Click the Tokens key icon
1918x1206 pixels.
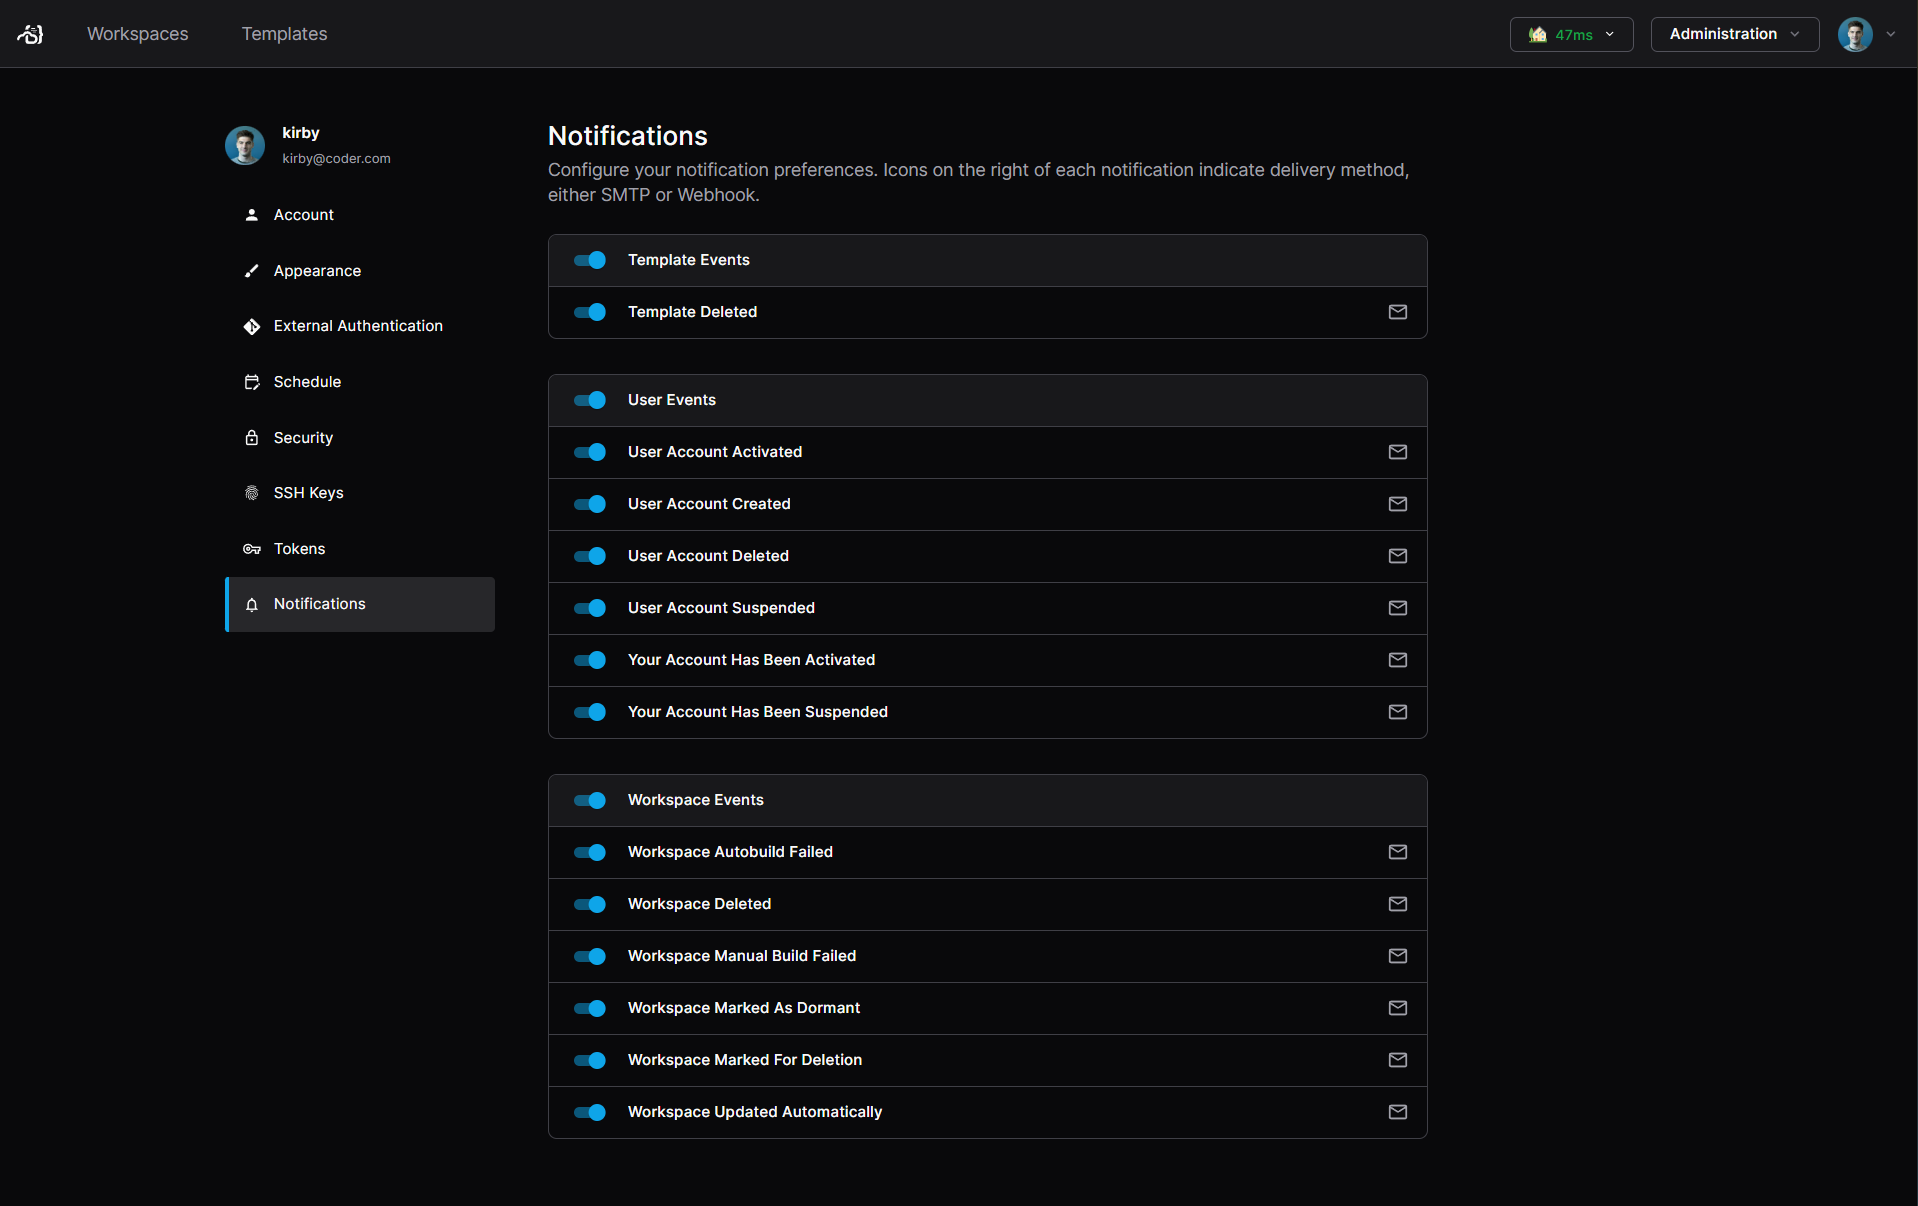(251, 548)
